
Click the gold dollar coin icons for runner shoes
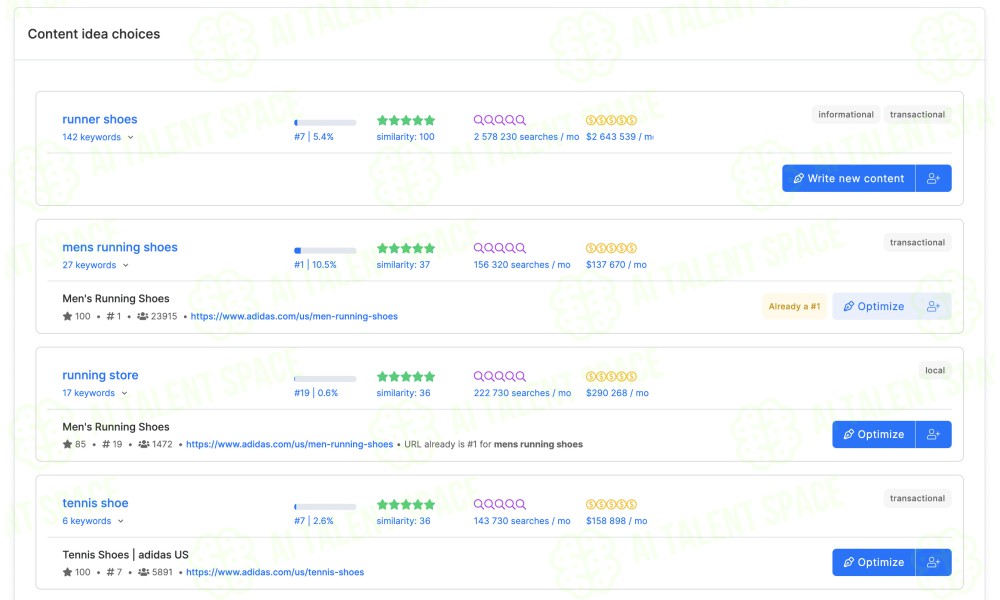pos(611,120)
